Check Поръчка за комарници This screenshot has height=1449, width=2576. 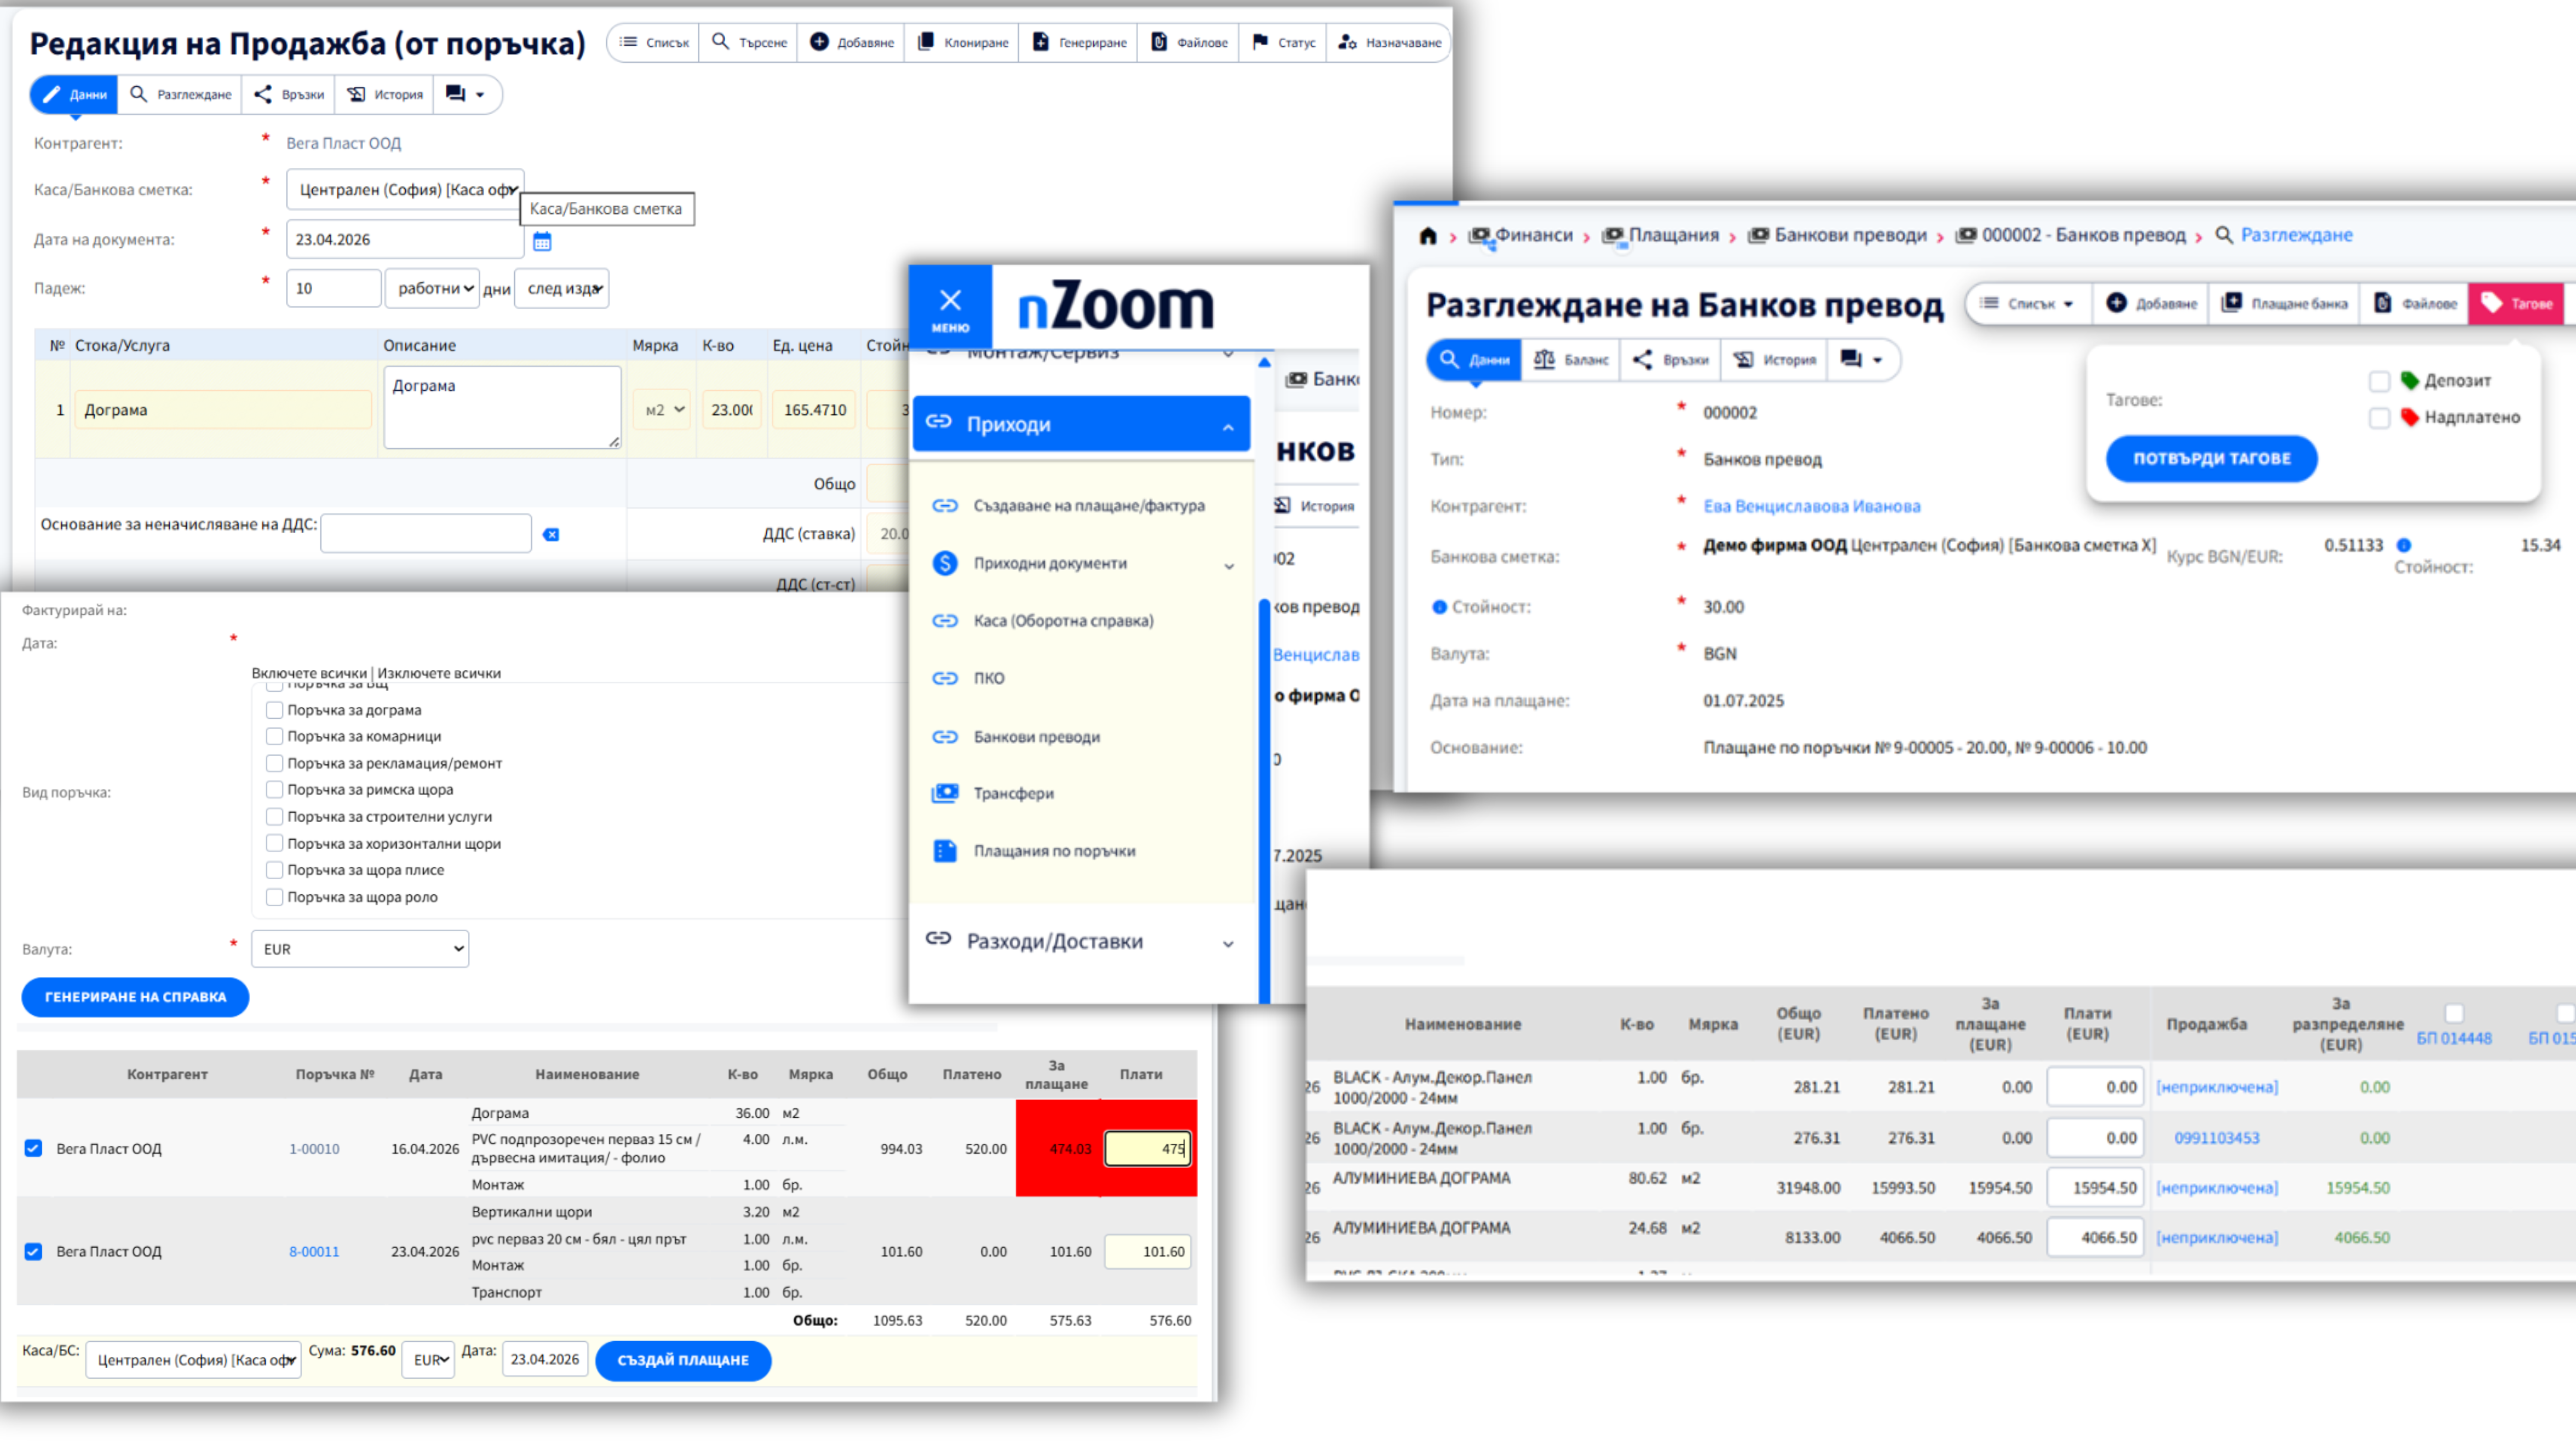pyautogui.click(x=274, y=737)
